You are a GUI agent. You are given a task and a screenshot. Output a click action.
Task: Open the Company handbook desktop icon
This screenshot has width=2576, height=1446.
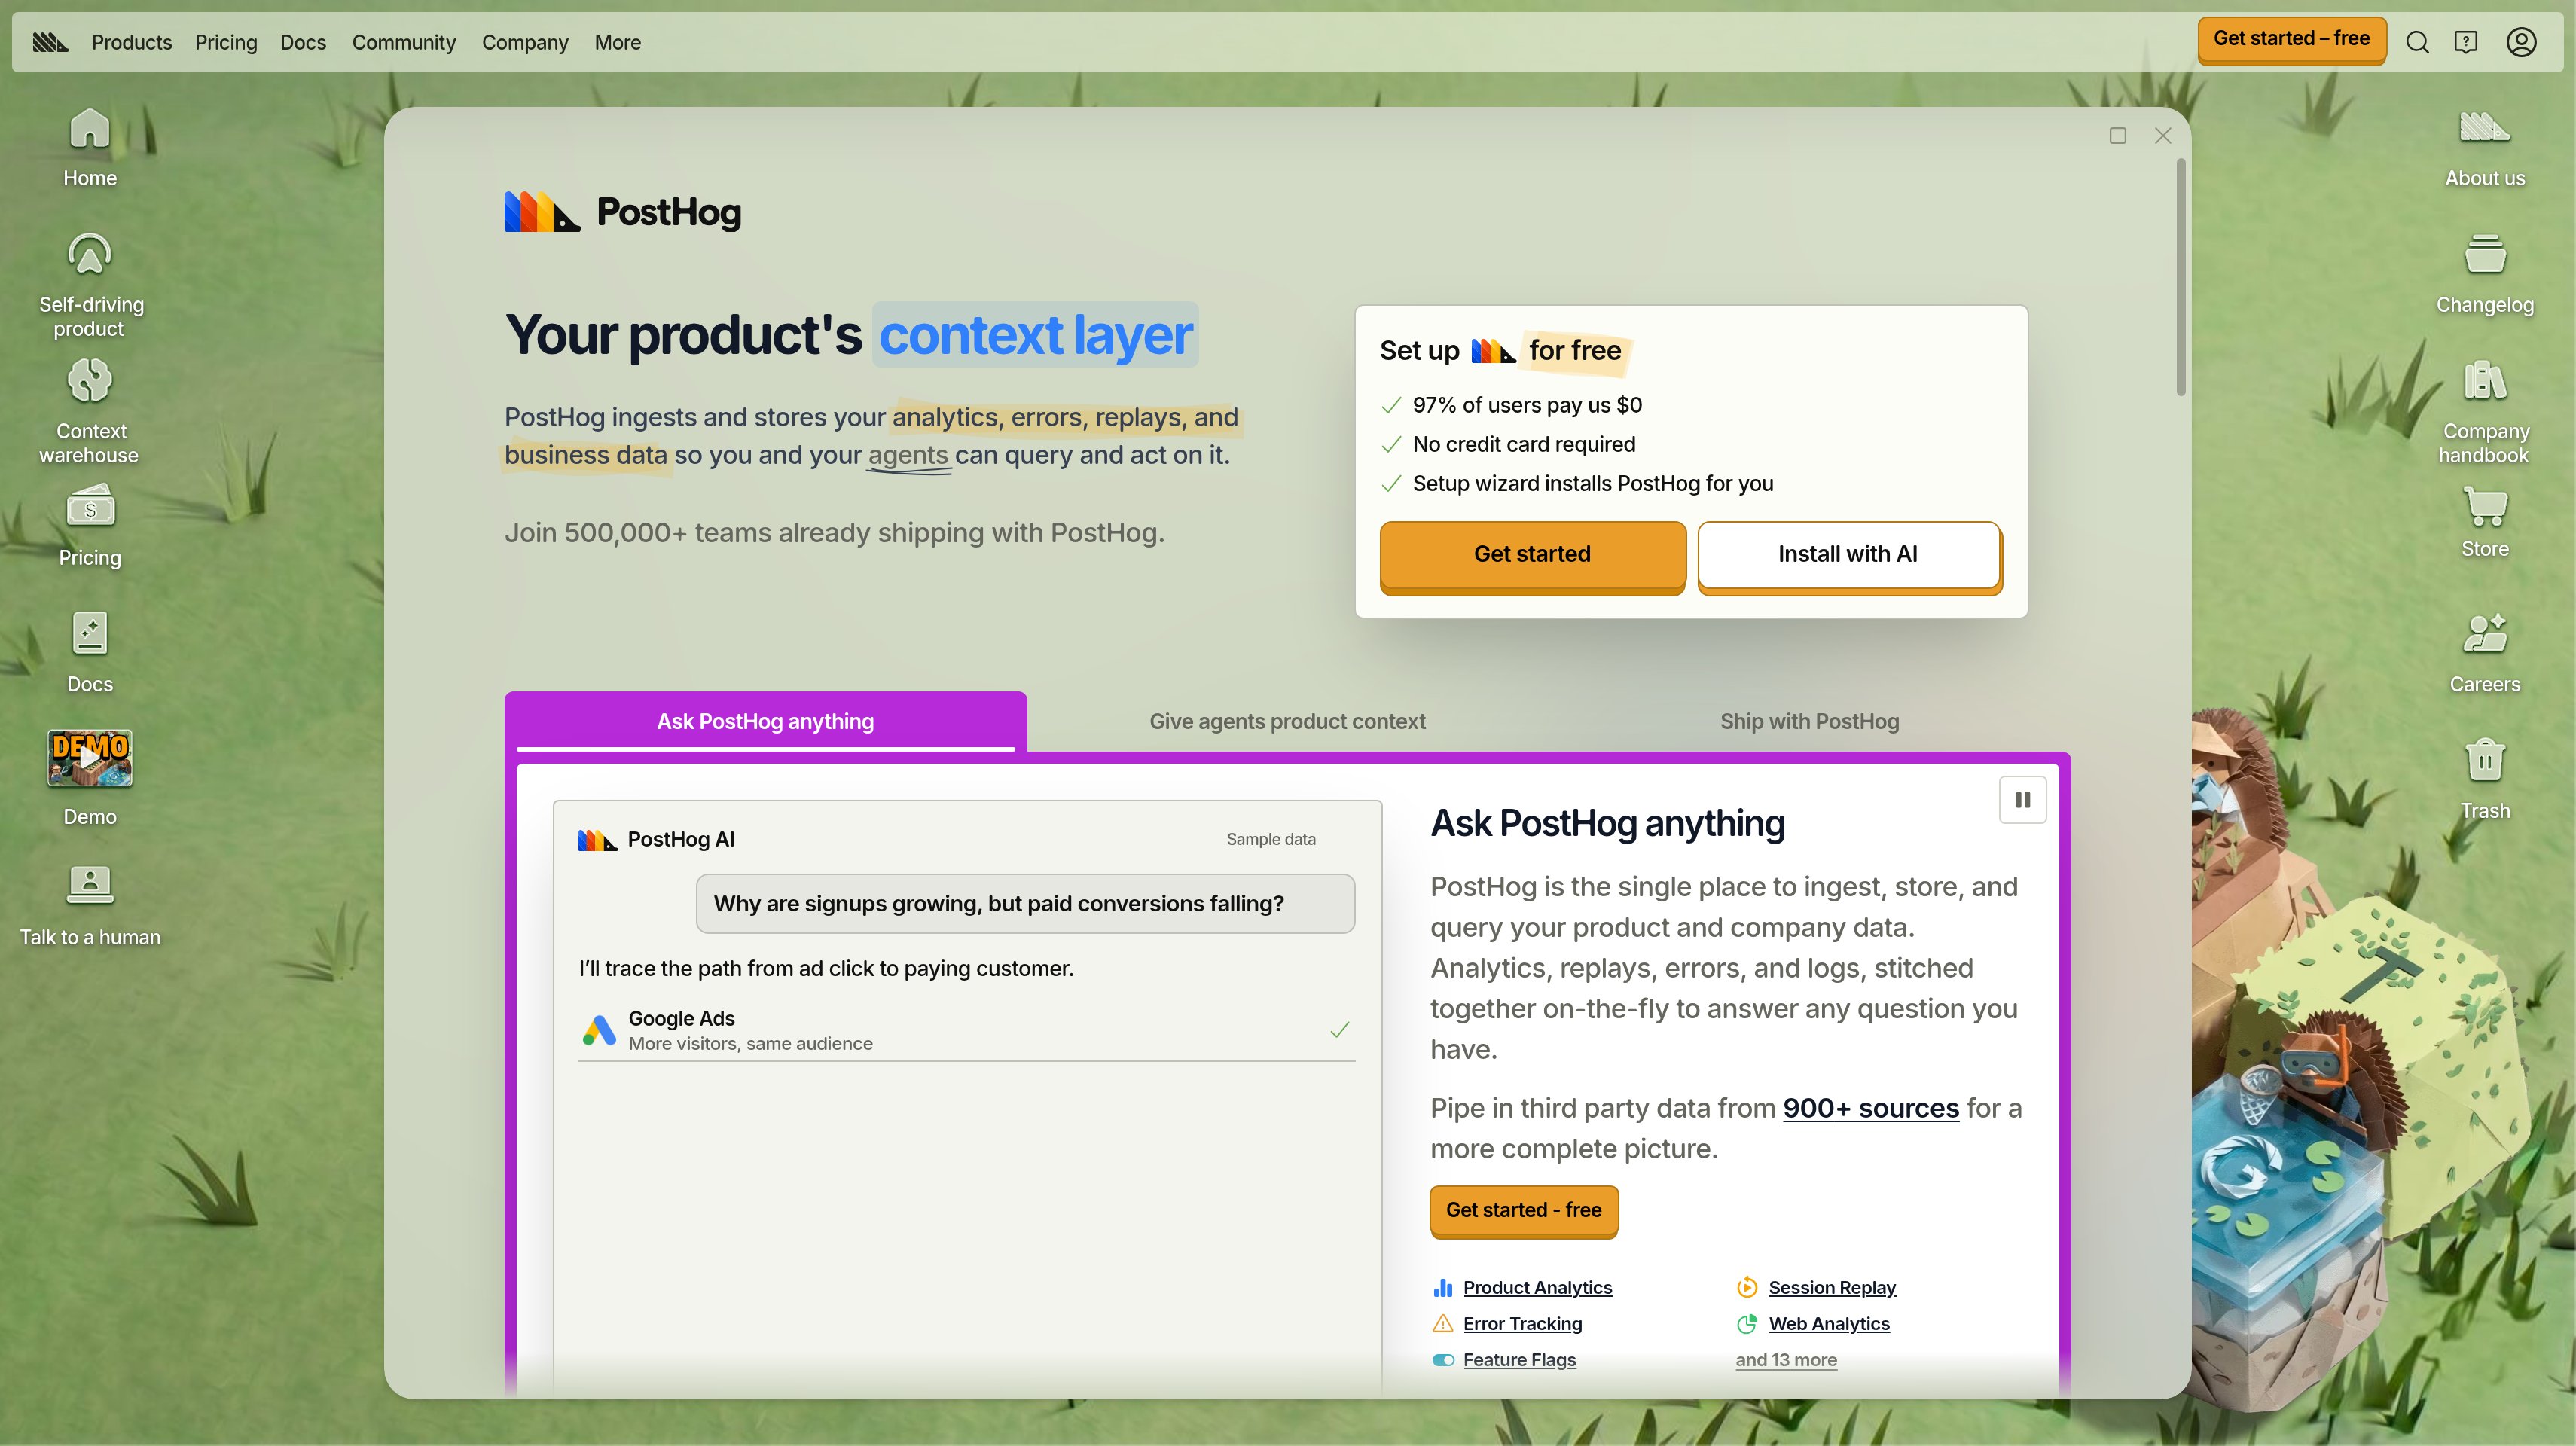2485,412
